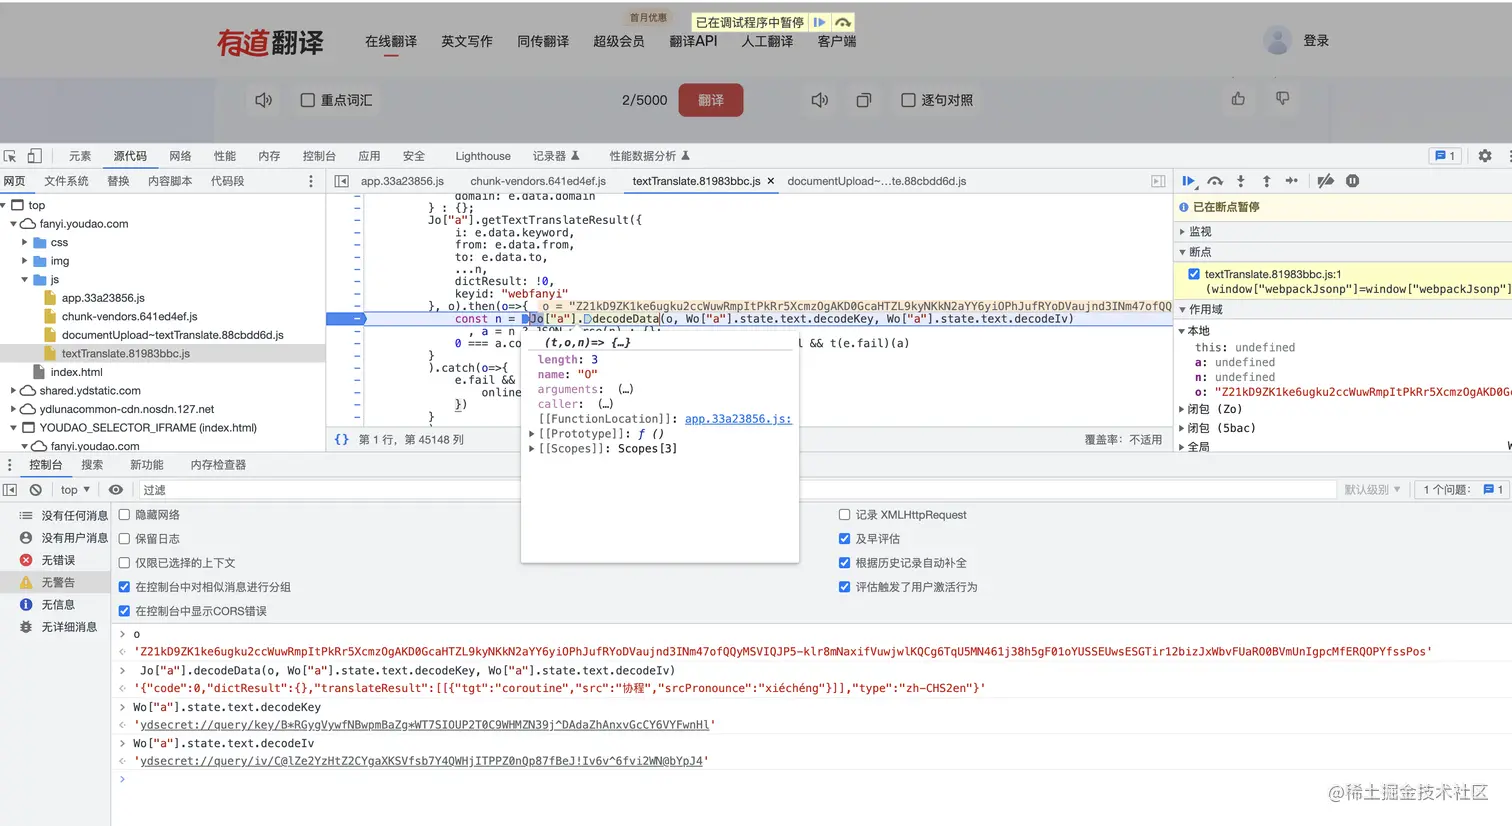Open 英文写作 in site navigation
Viewport: 1512px width, 826px height.
click(467, 41)
